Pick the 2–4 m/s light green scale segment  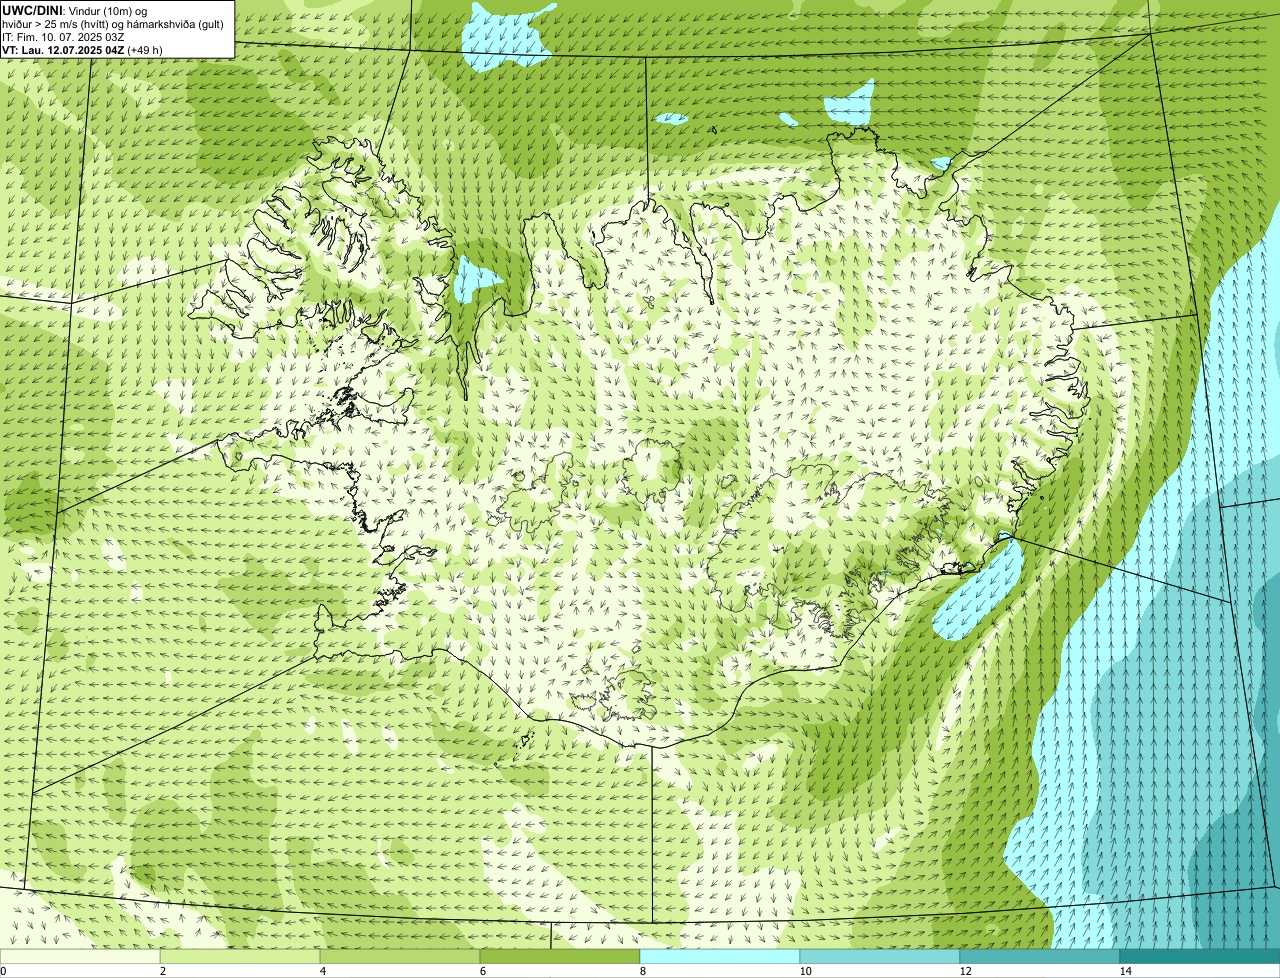tap(240, 957)
